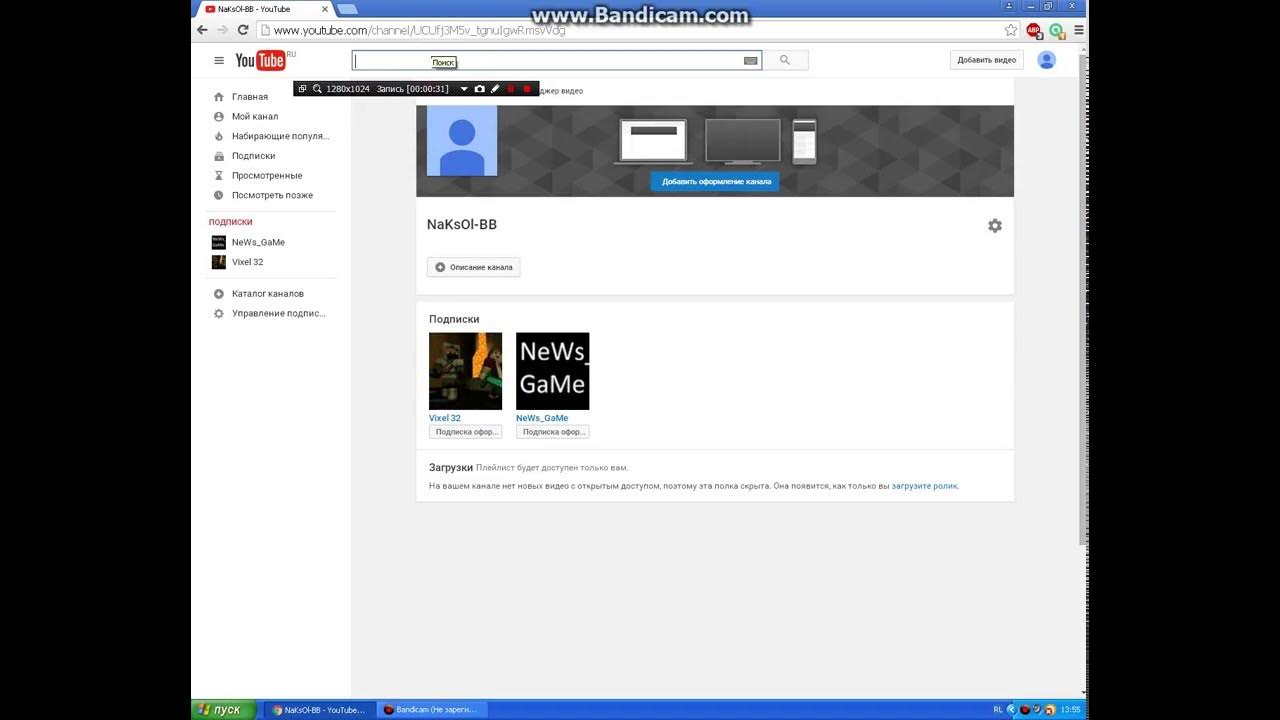Open the Bandicam dropdown arrow
The height and width of the screenshot is (720, 1280).
pos(464,89)
